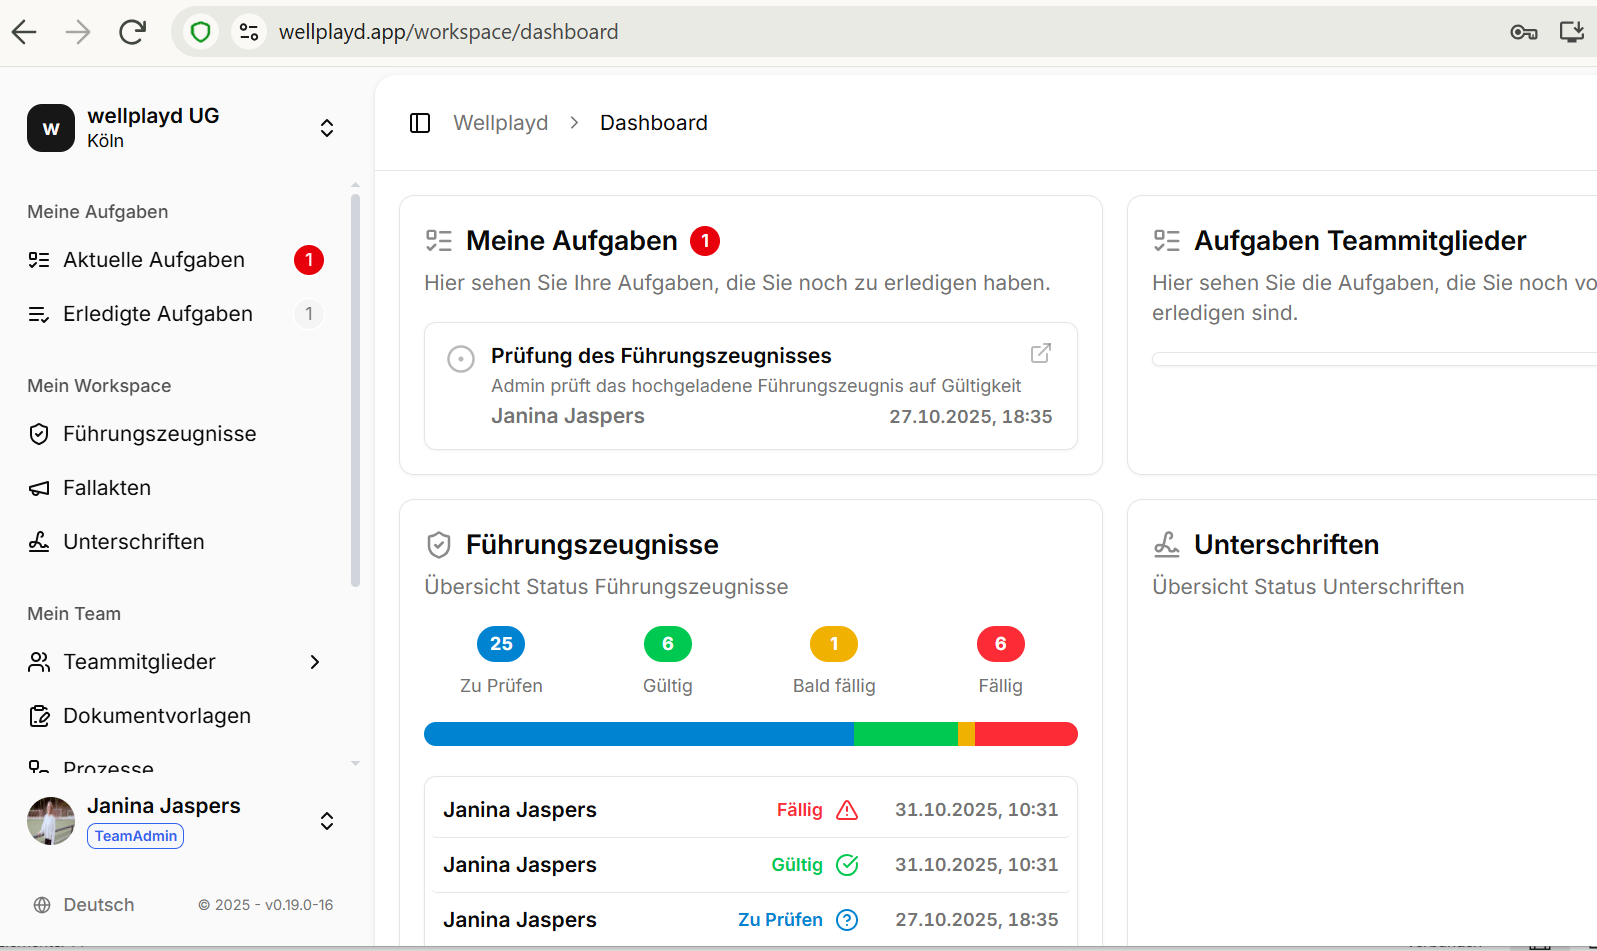Click the task date 27.10.2025, 18:35 in Meine Aufgaben
Screen dimensions: 1597x951
pos(971,417)
